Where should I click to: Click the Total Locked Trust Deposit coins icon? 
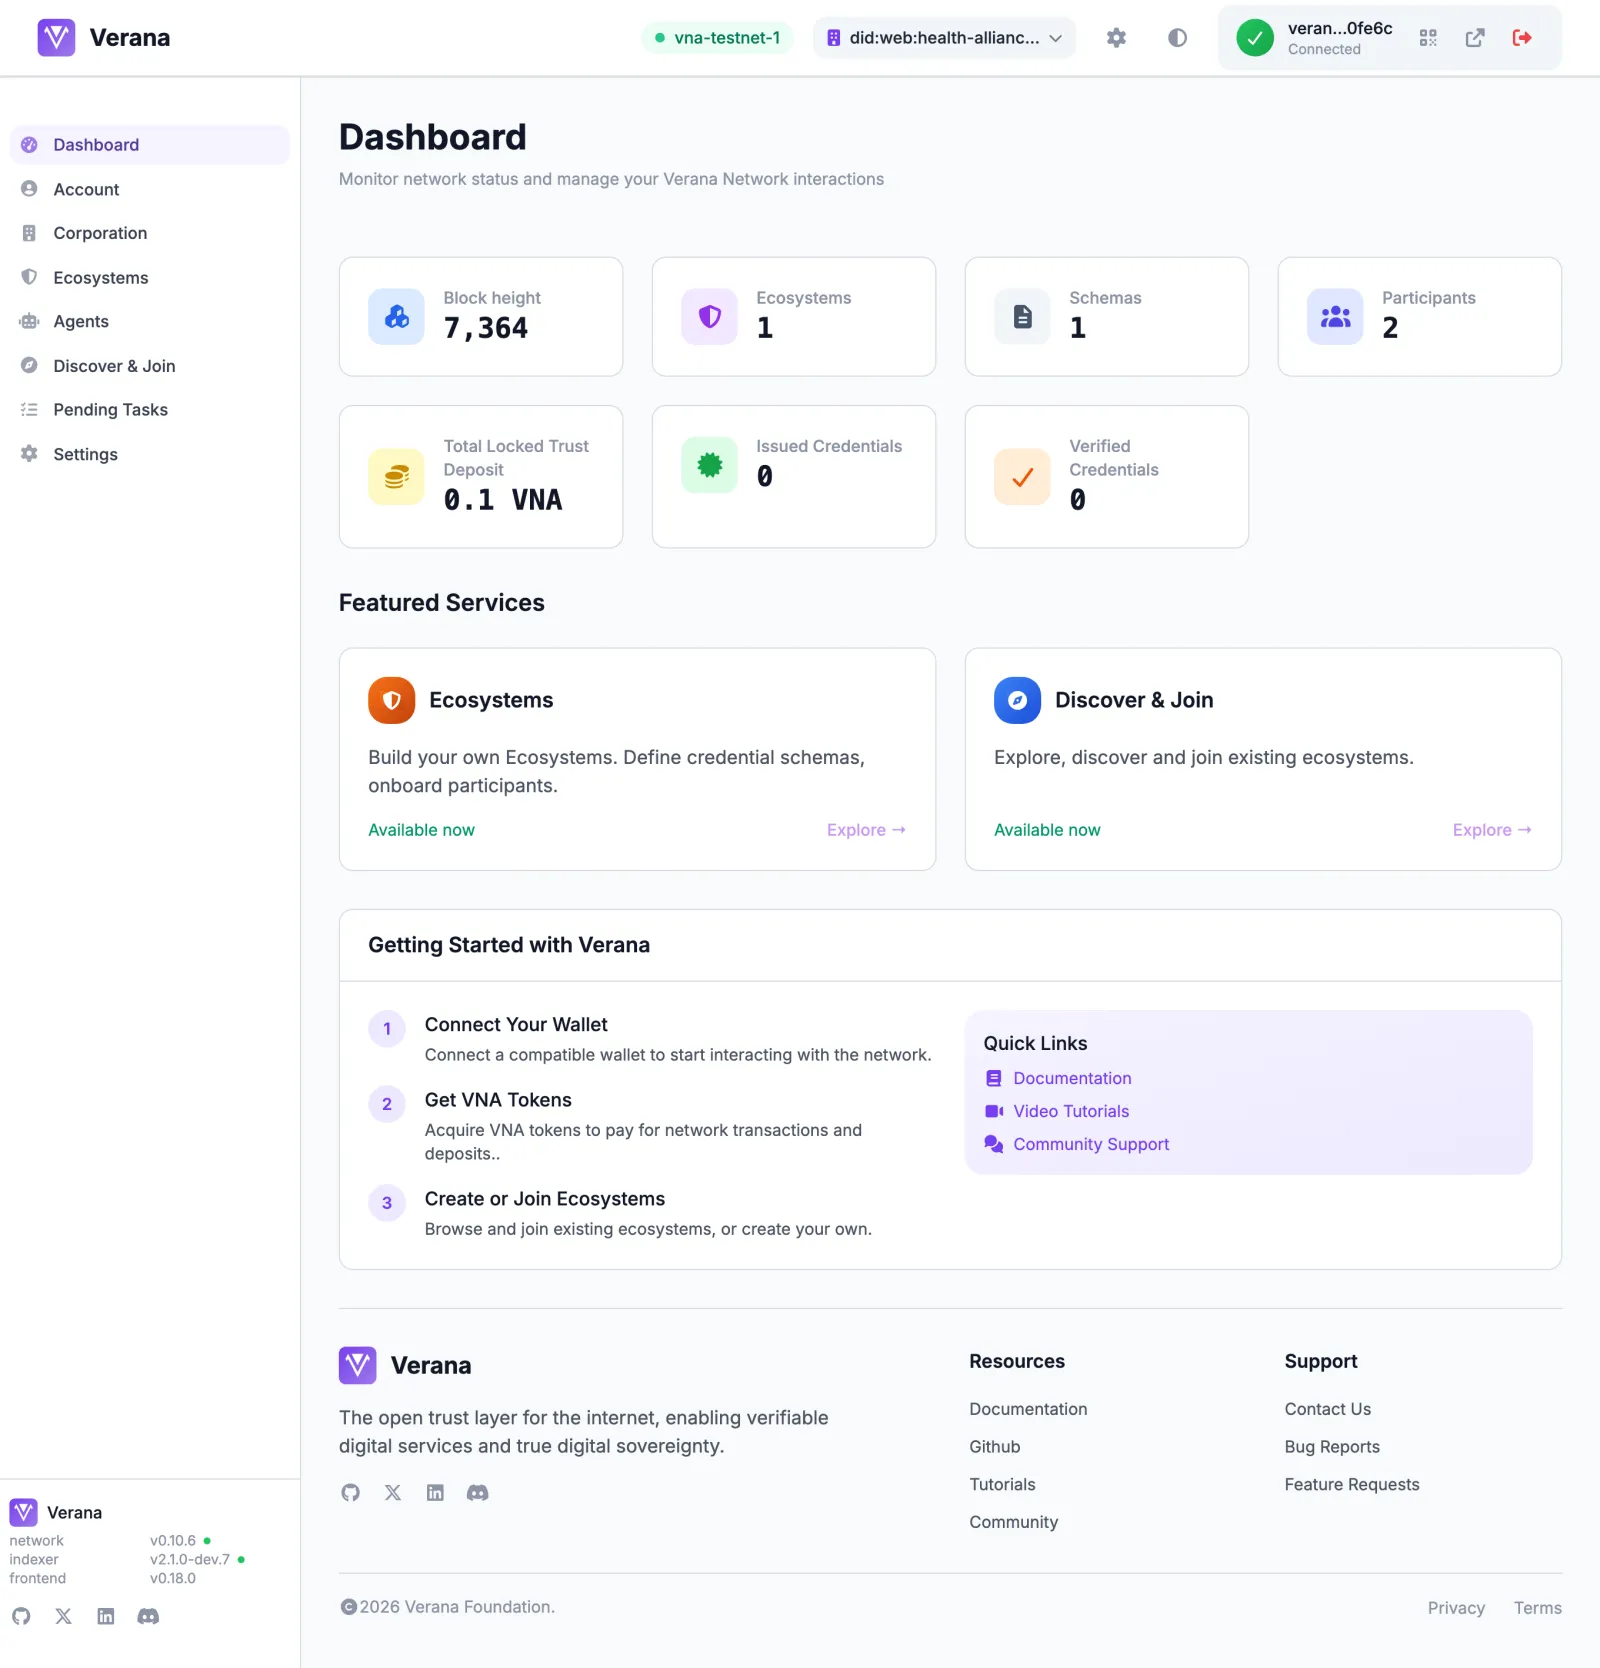(396, 477)
